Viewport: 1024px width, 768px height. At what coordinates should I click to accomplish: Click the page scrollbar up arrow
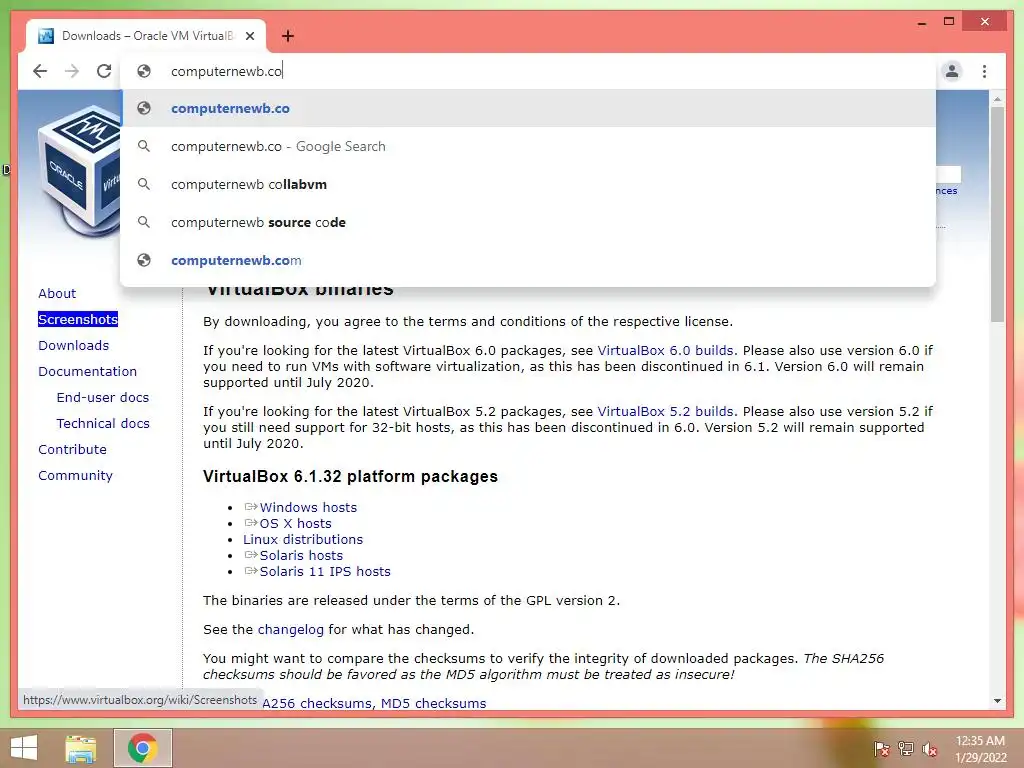tap(997, 99)
